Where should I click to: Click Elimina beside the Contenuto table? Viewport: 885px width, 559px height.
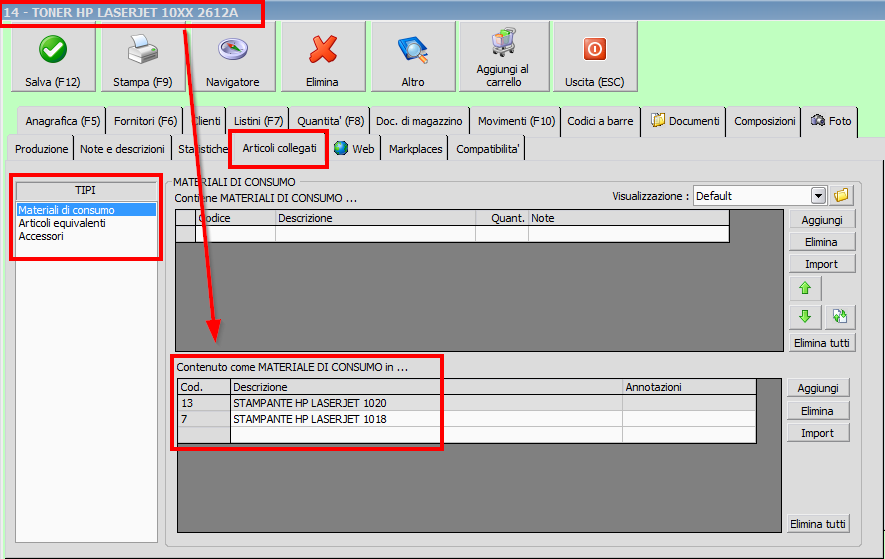818,410
